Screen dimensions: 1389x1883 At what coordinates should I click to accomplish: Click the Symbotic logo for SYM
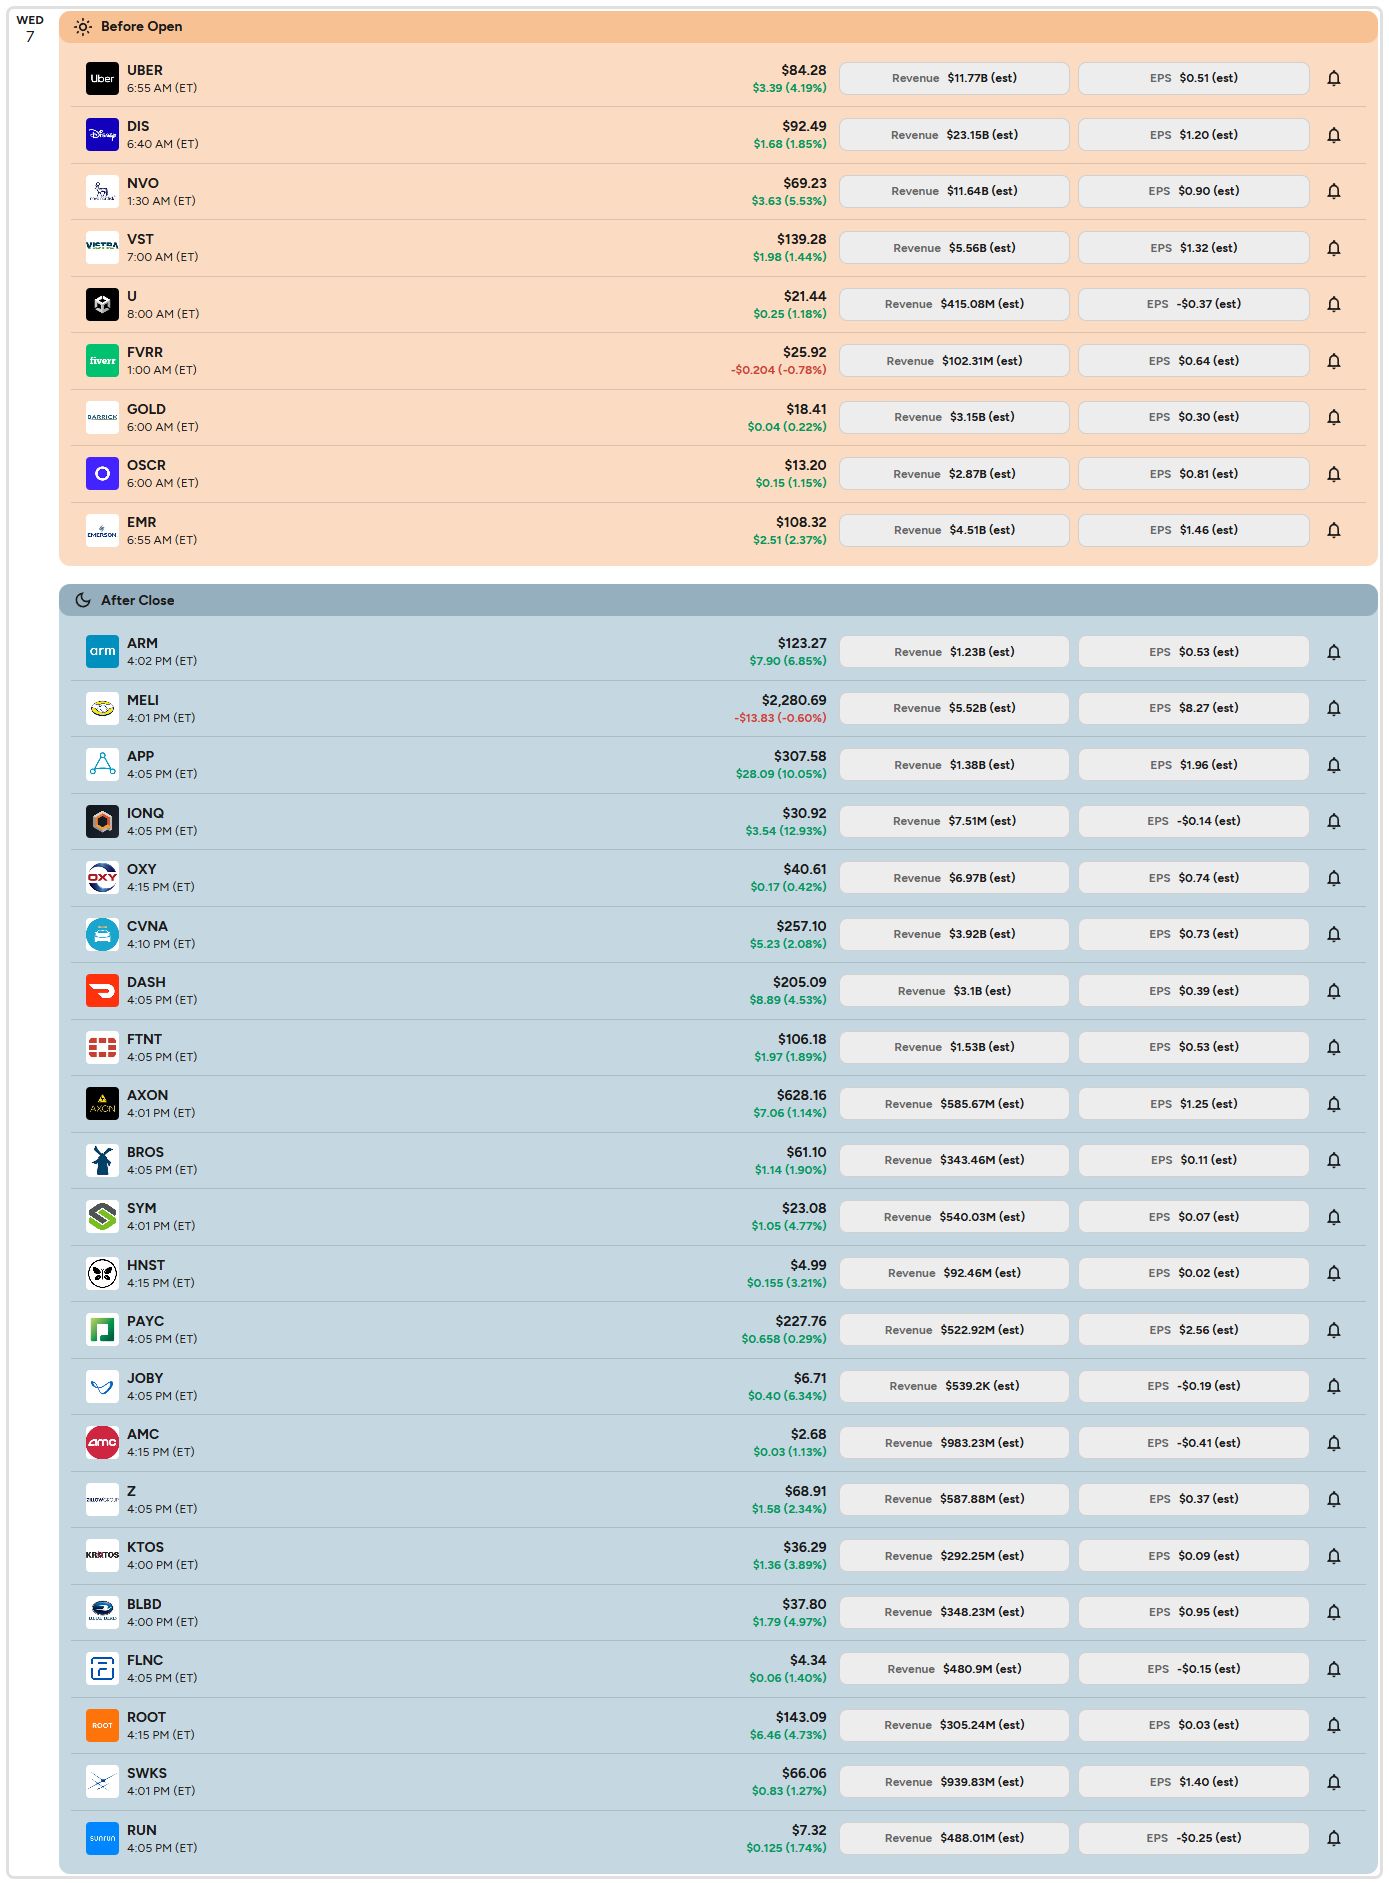[x=102, y=1217]
